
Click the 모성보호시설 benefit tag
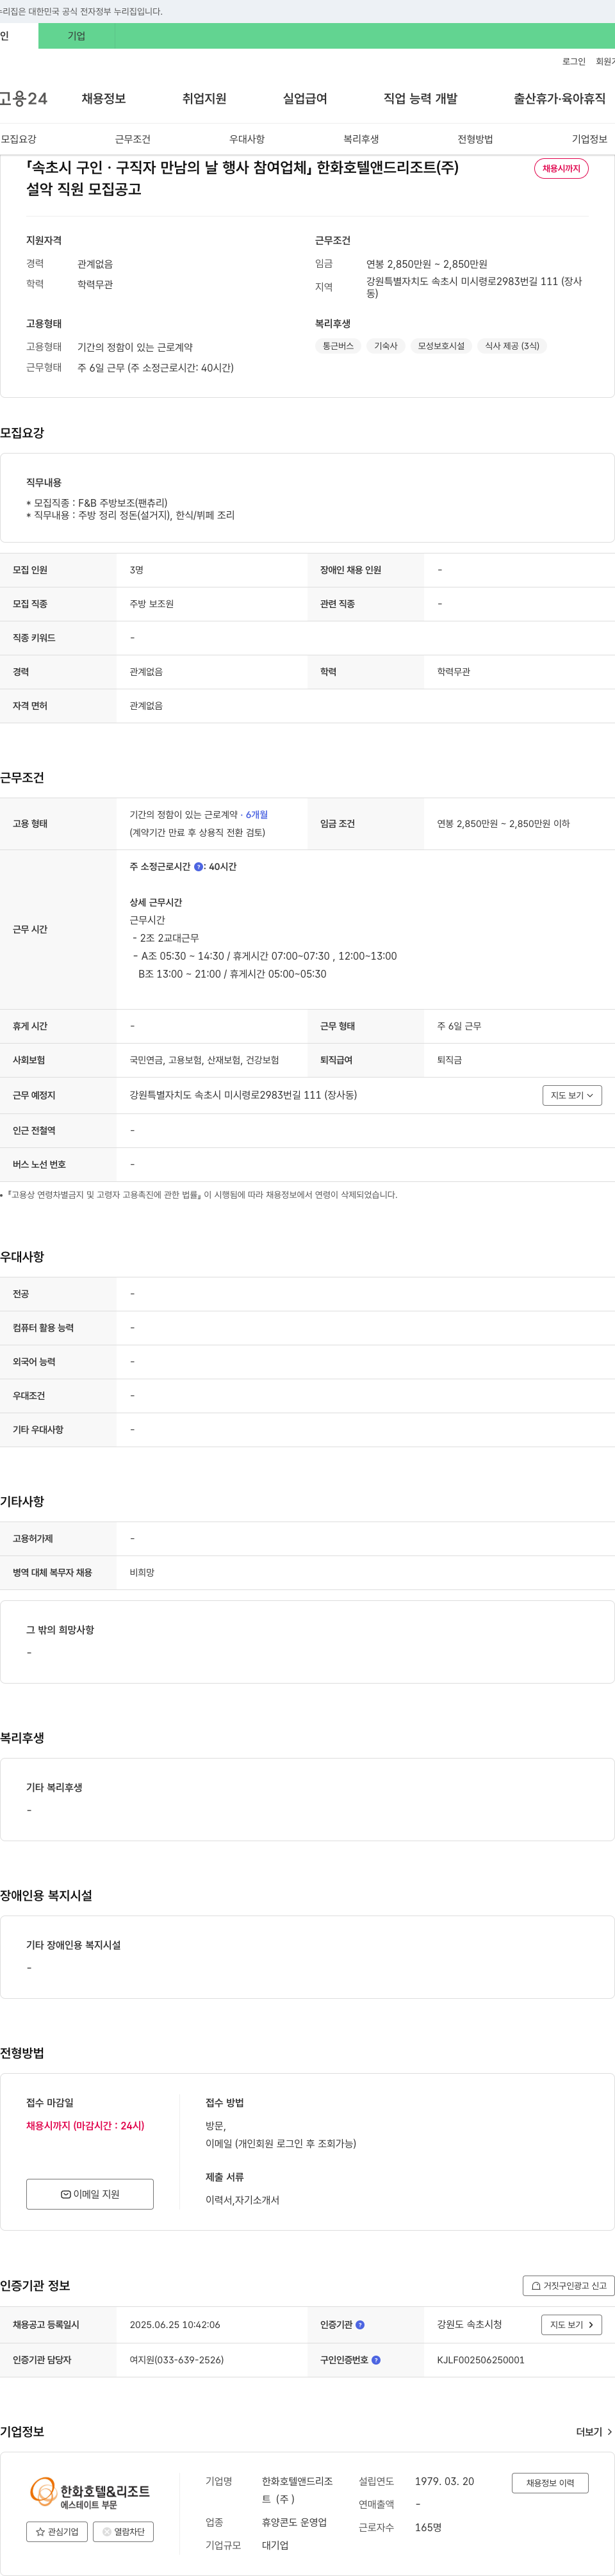tap(441, 346)
